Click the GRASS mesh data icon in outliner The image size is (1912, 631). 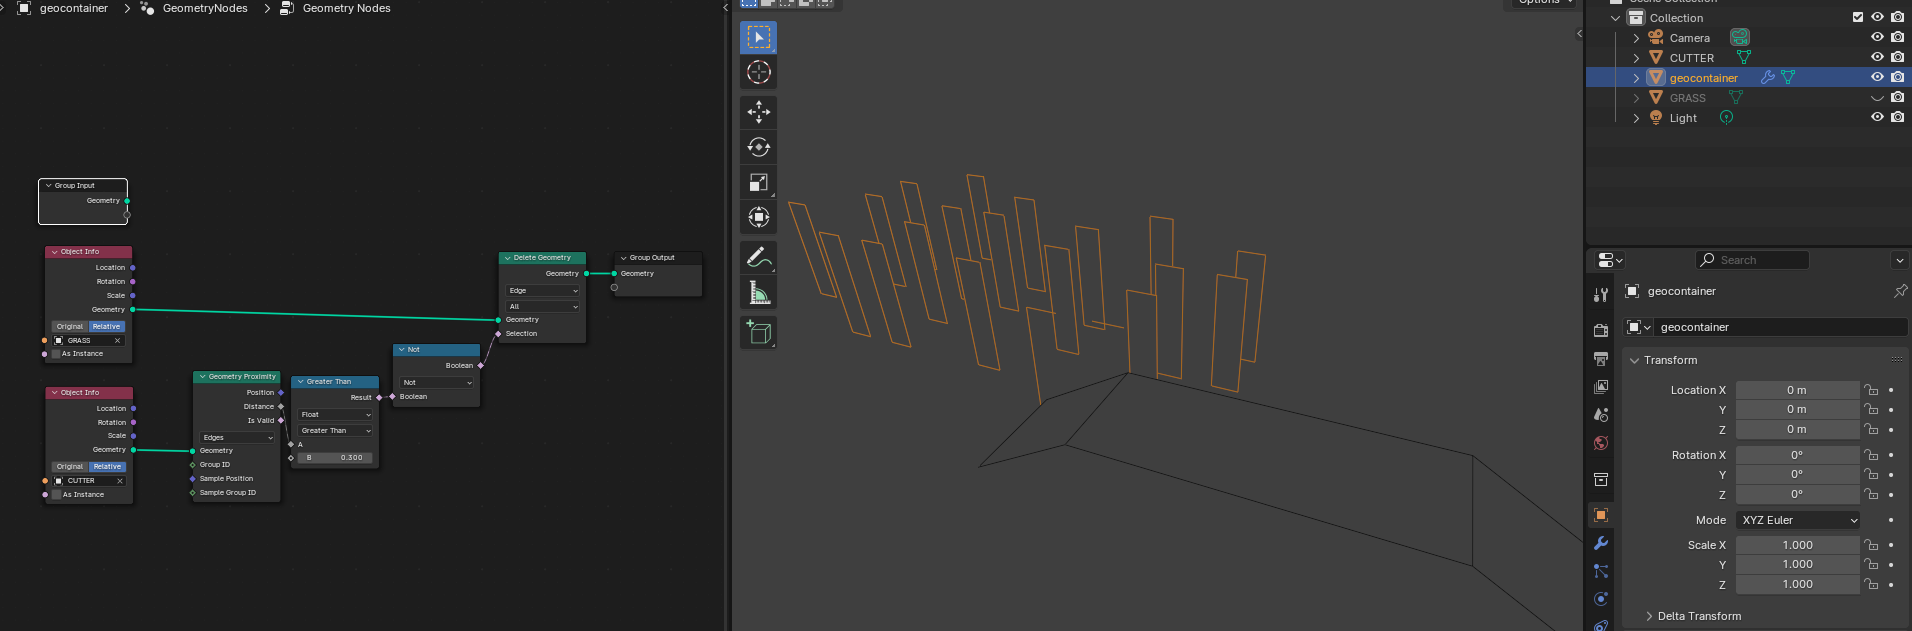(1736, 97)
